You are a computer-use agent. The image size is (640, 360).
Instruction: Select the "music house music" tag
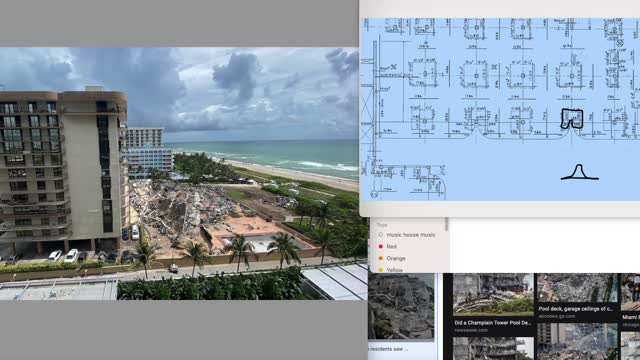point(411,235)
